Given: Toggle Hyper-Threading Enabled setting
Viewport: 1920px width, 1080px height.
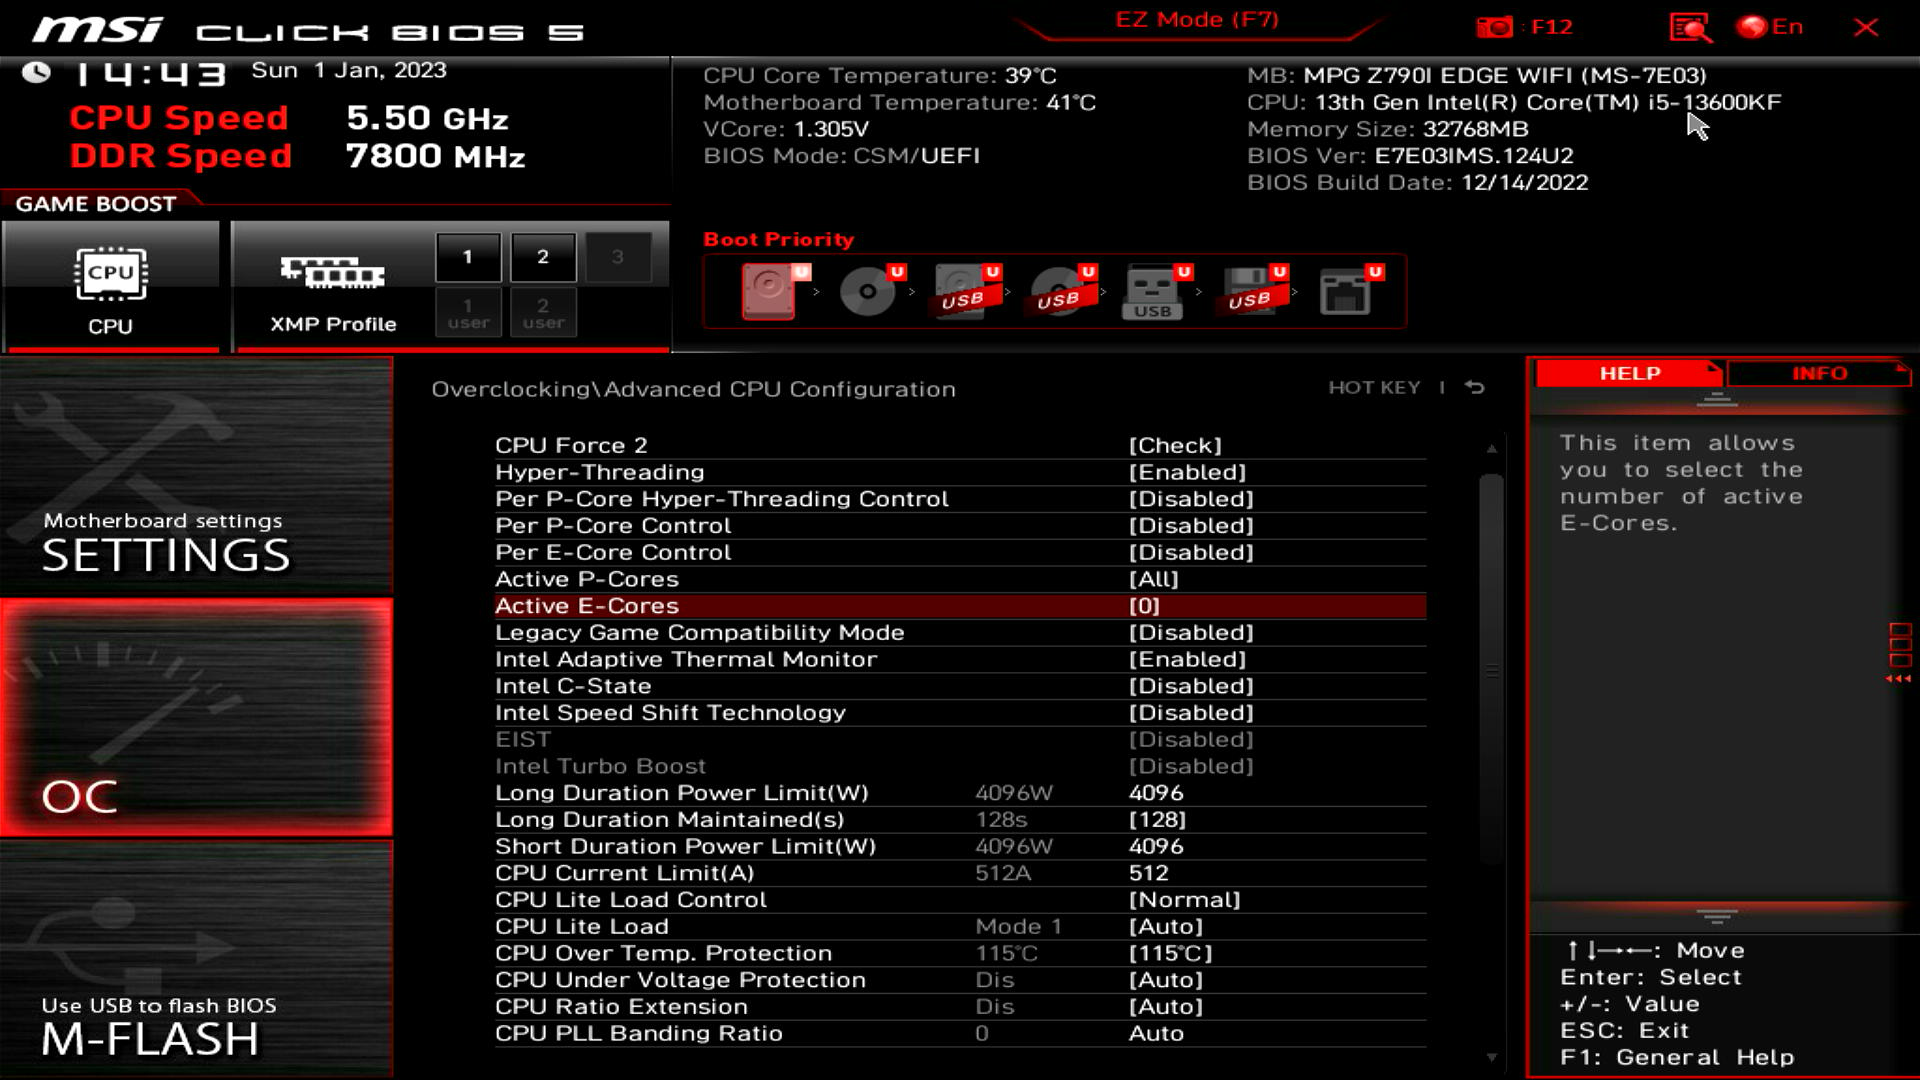Looking at the screenshot, I should click(x=1186, y=472).
